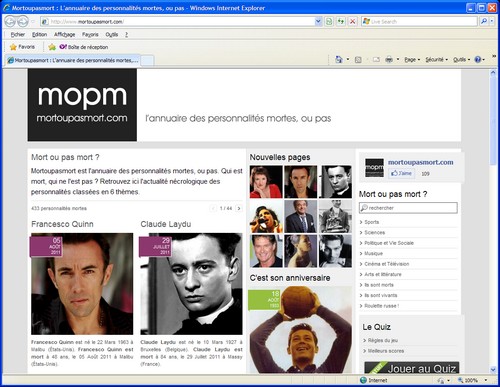Open the Favoris menu in menu bar
Viewport: 500px width, 387px height.
point(90,34)
